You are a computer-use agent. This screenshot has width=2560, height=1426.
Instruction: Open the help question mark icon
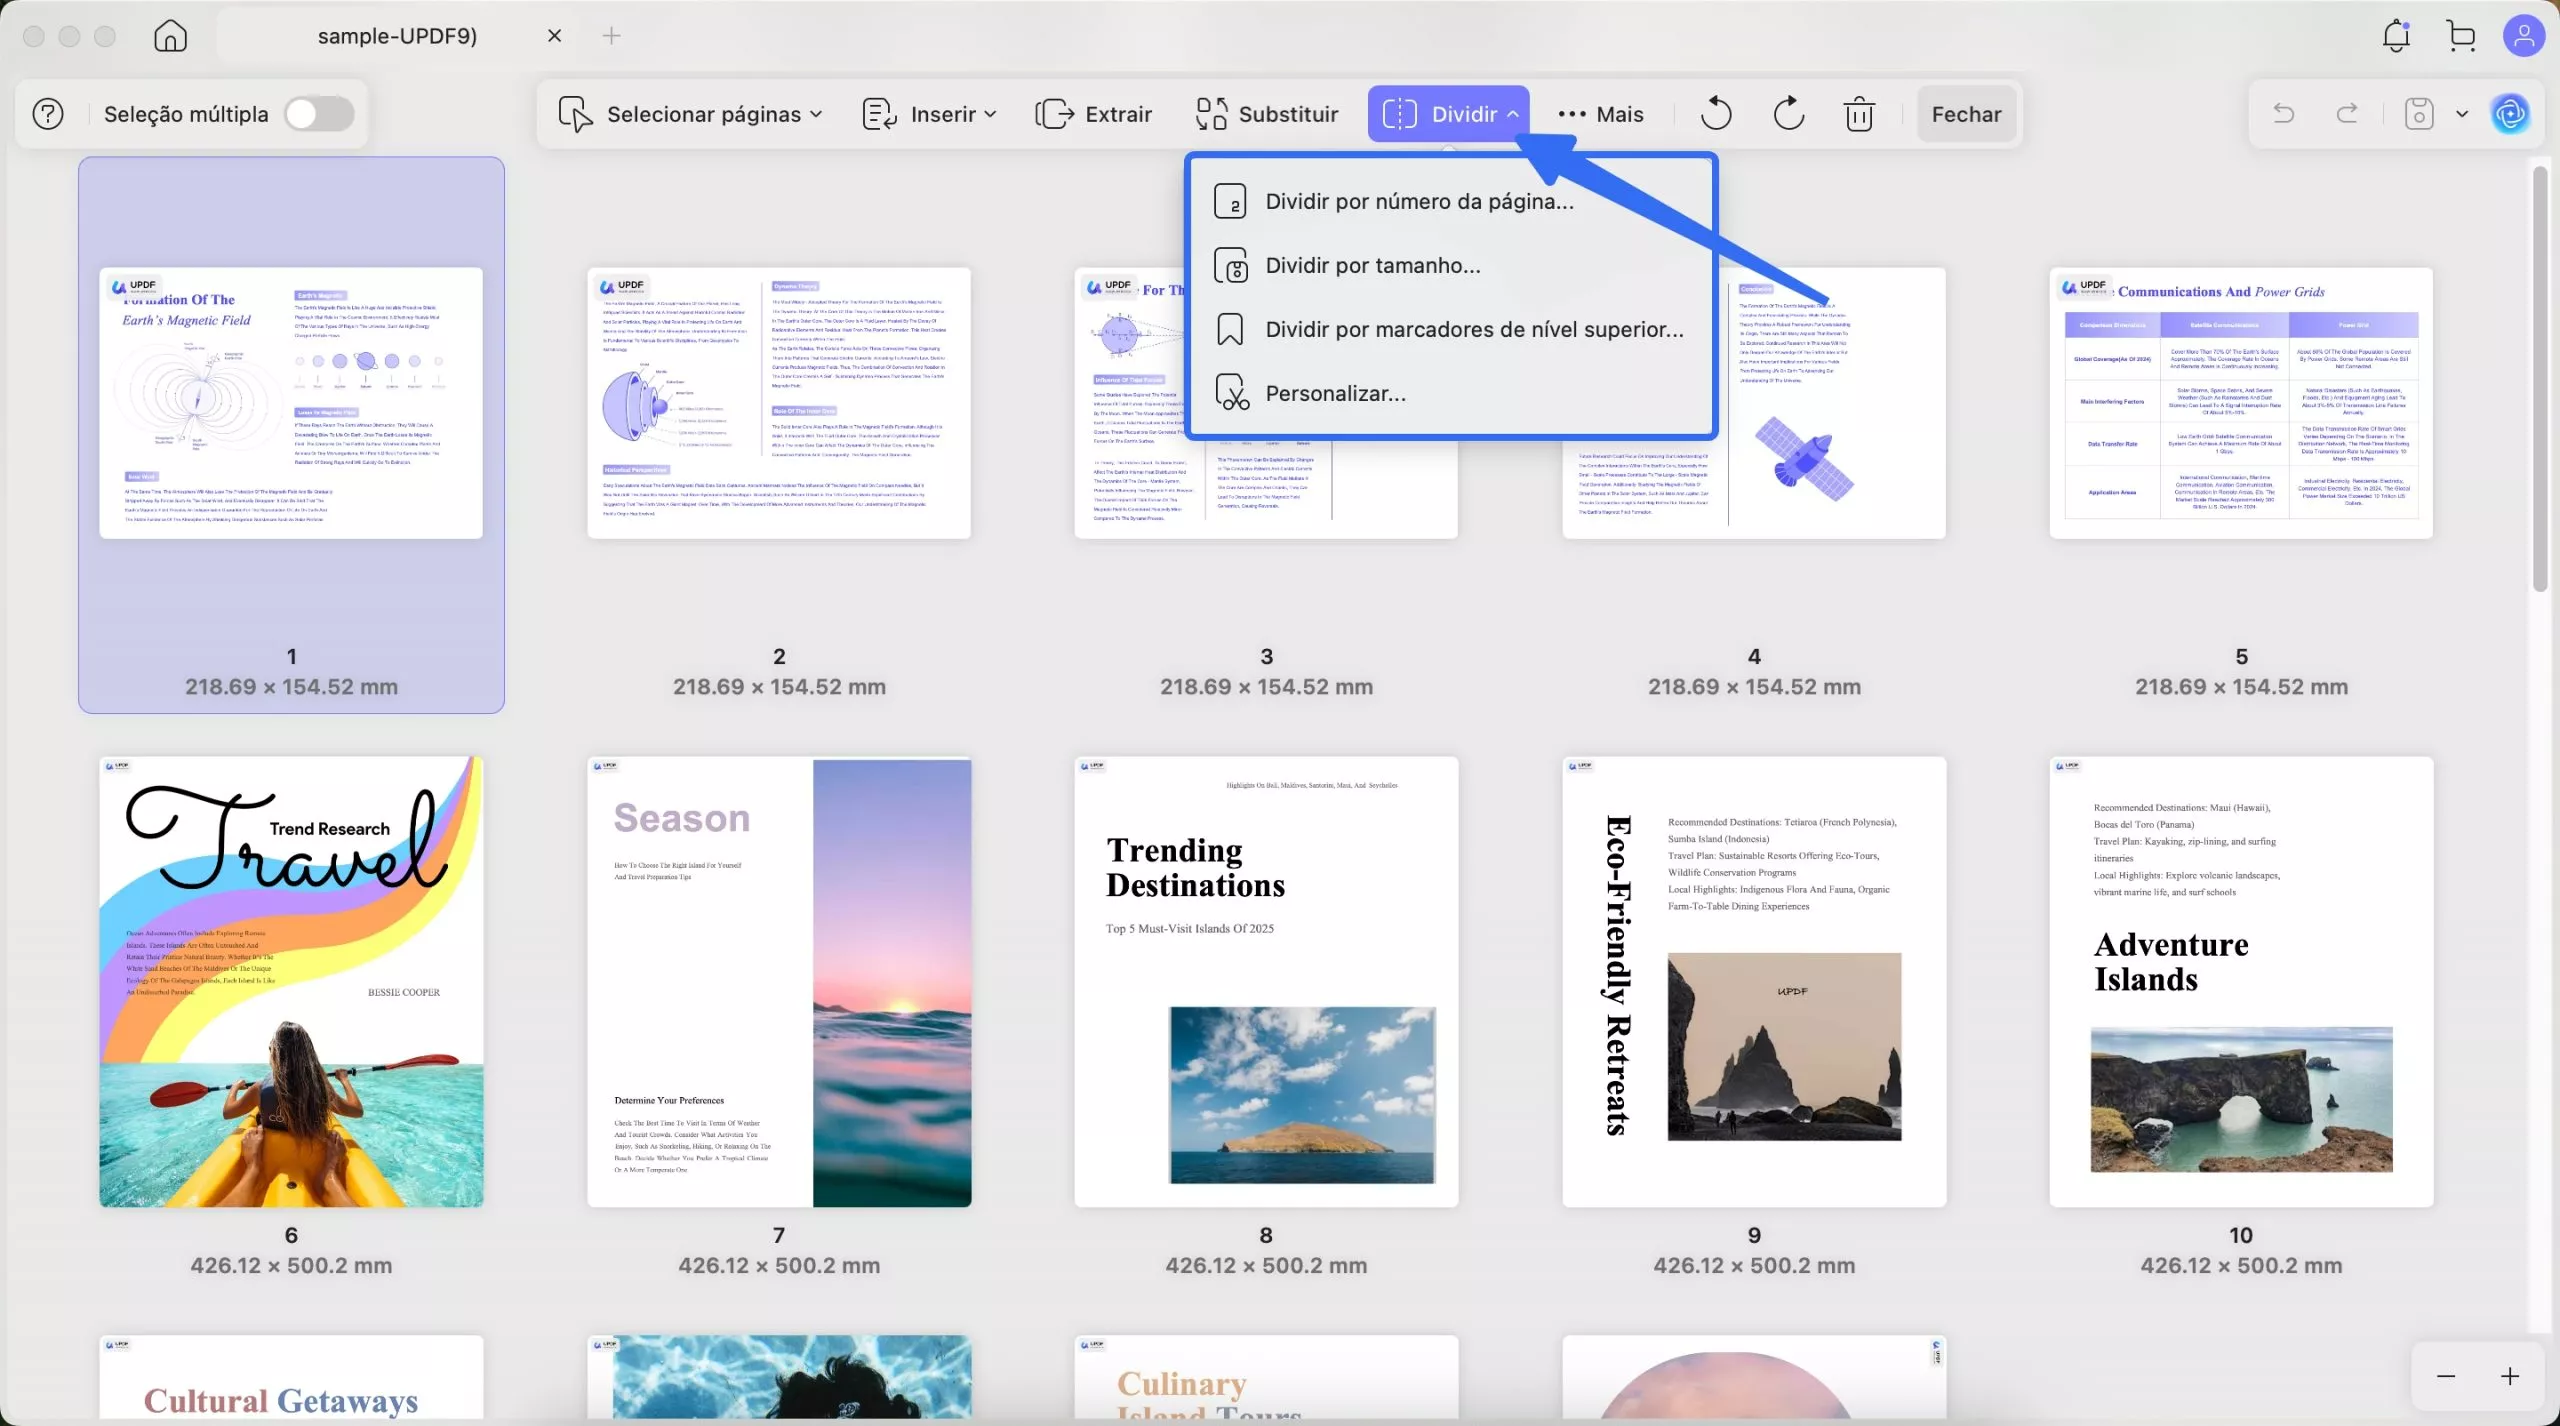48,114
